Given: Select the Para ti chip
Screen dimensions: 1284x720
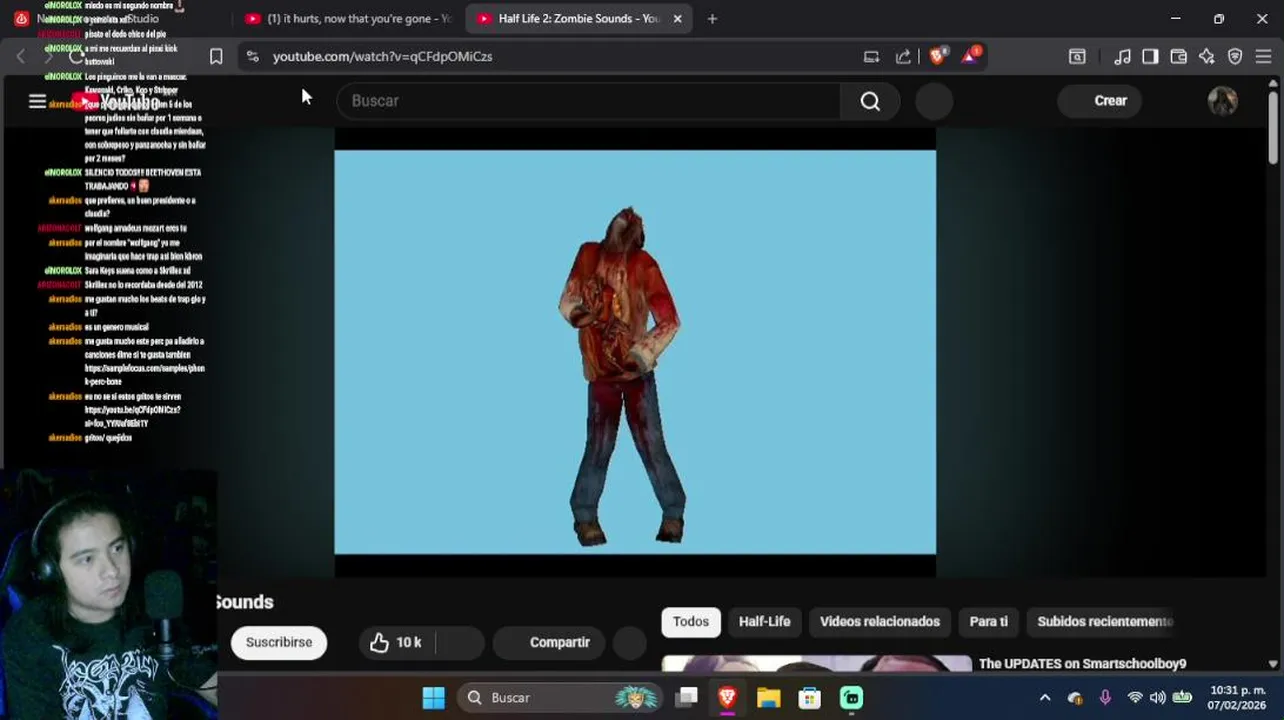Looking at the screenshot, I should pyautogui.click(x=988, y=621).
